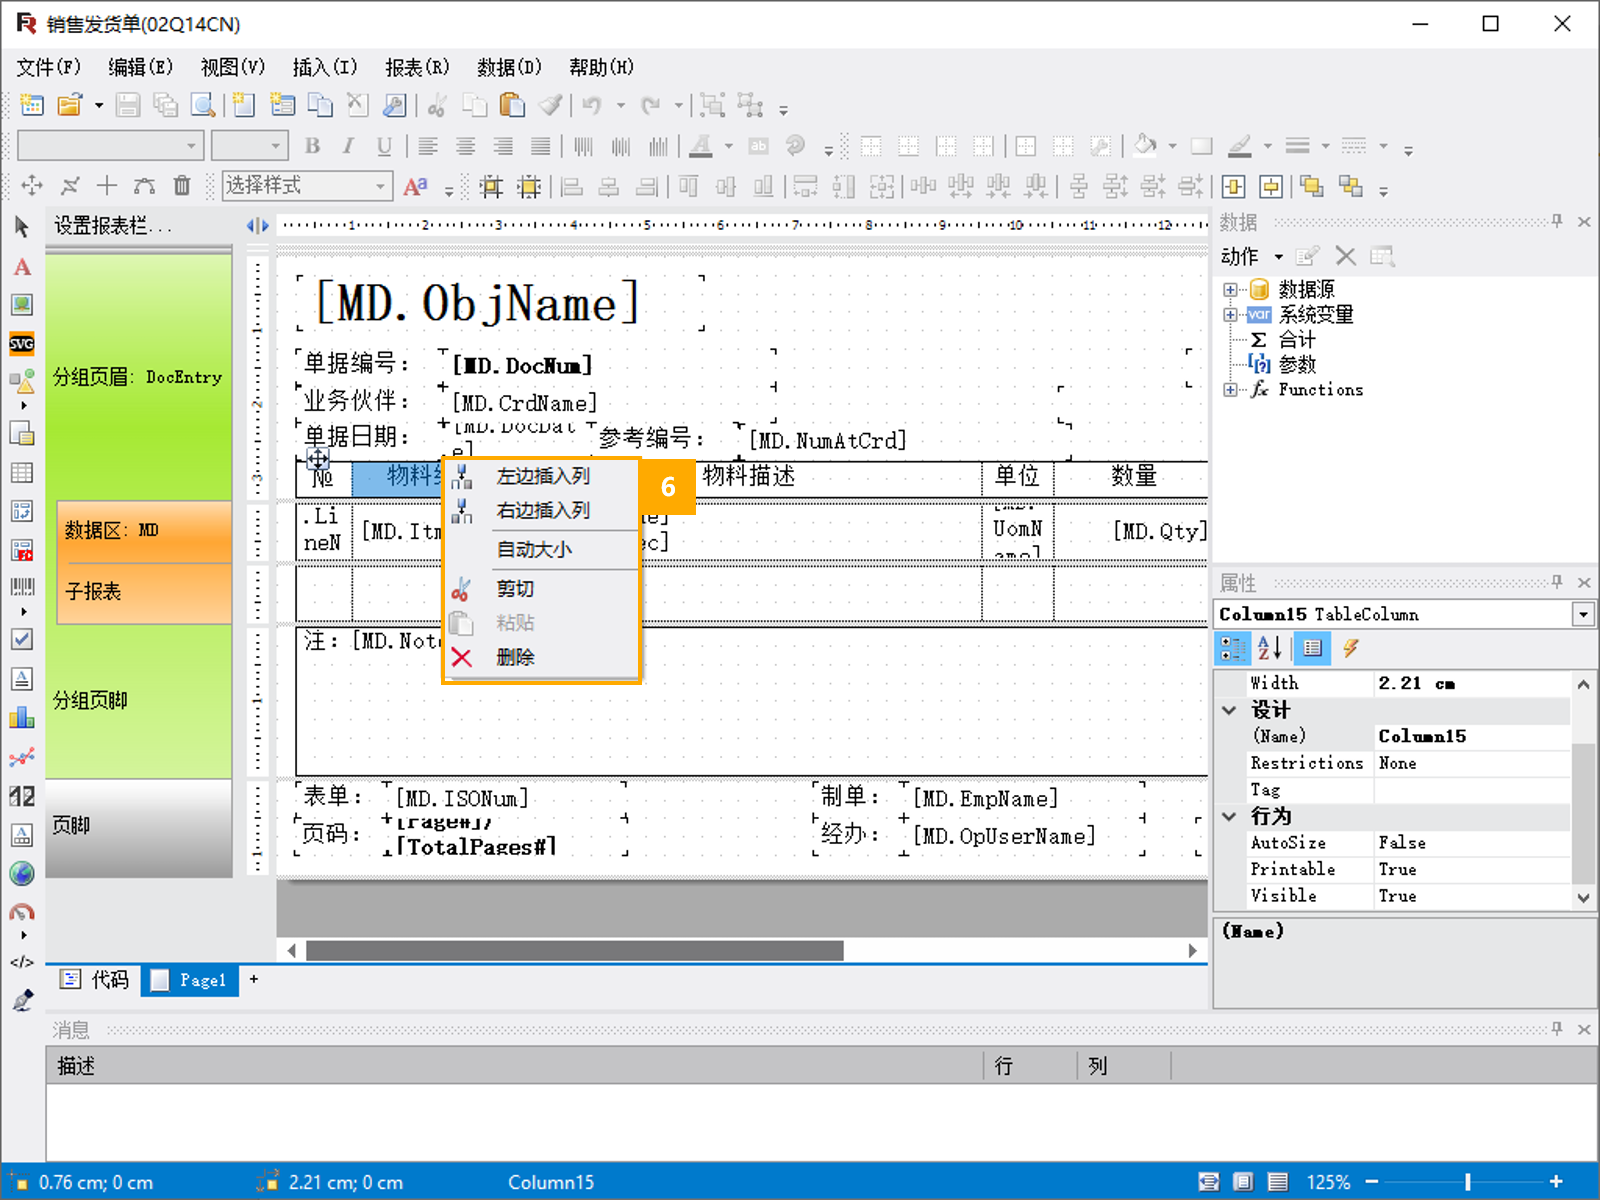Select the Table object tool

(22, 473)
